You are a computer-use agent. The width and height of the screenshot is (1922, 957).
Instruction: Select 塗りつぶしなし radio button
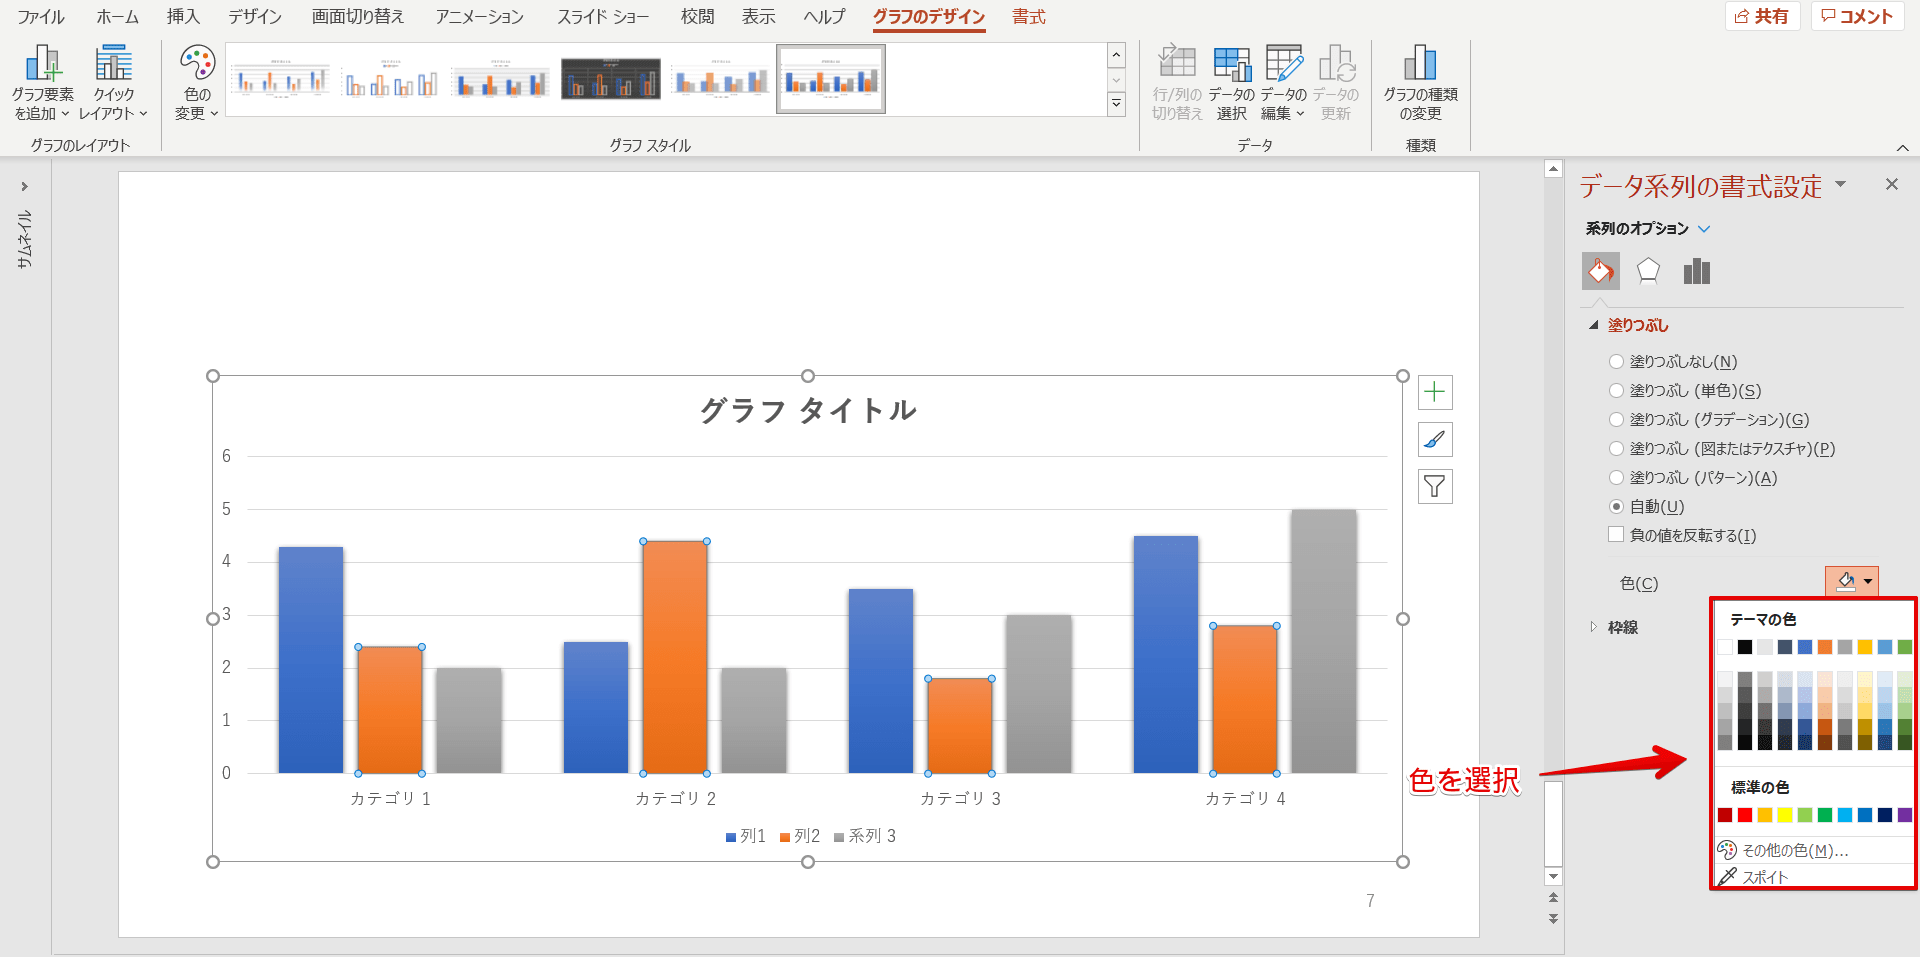click(x=1616, y=362)
